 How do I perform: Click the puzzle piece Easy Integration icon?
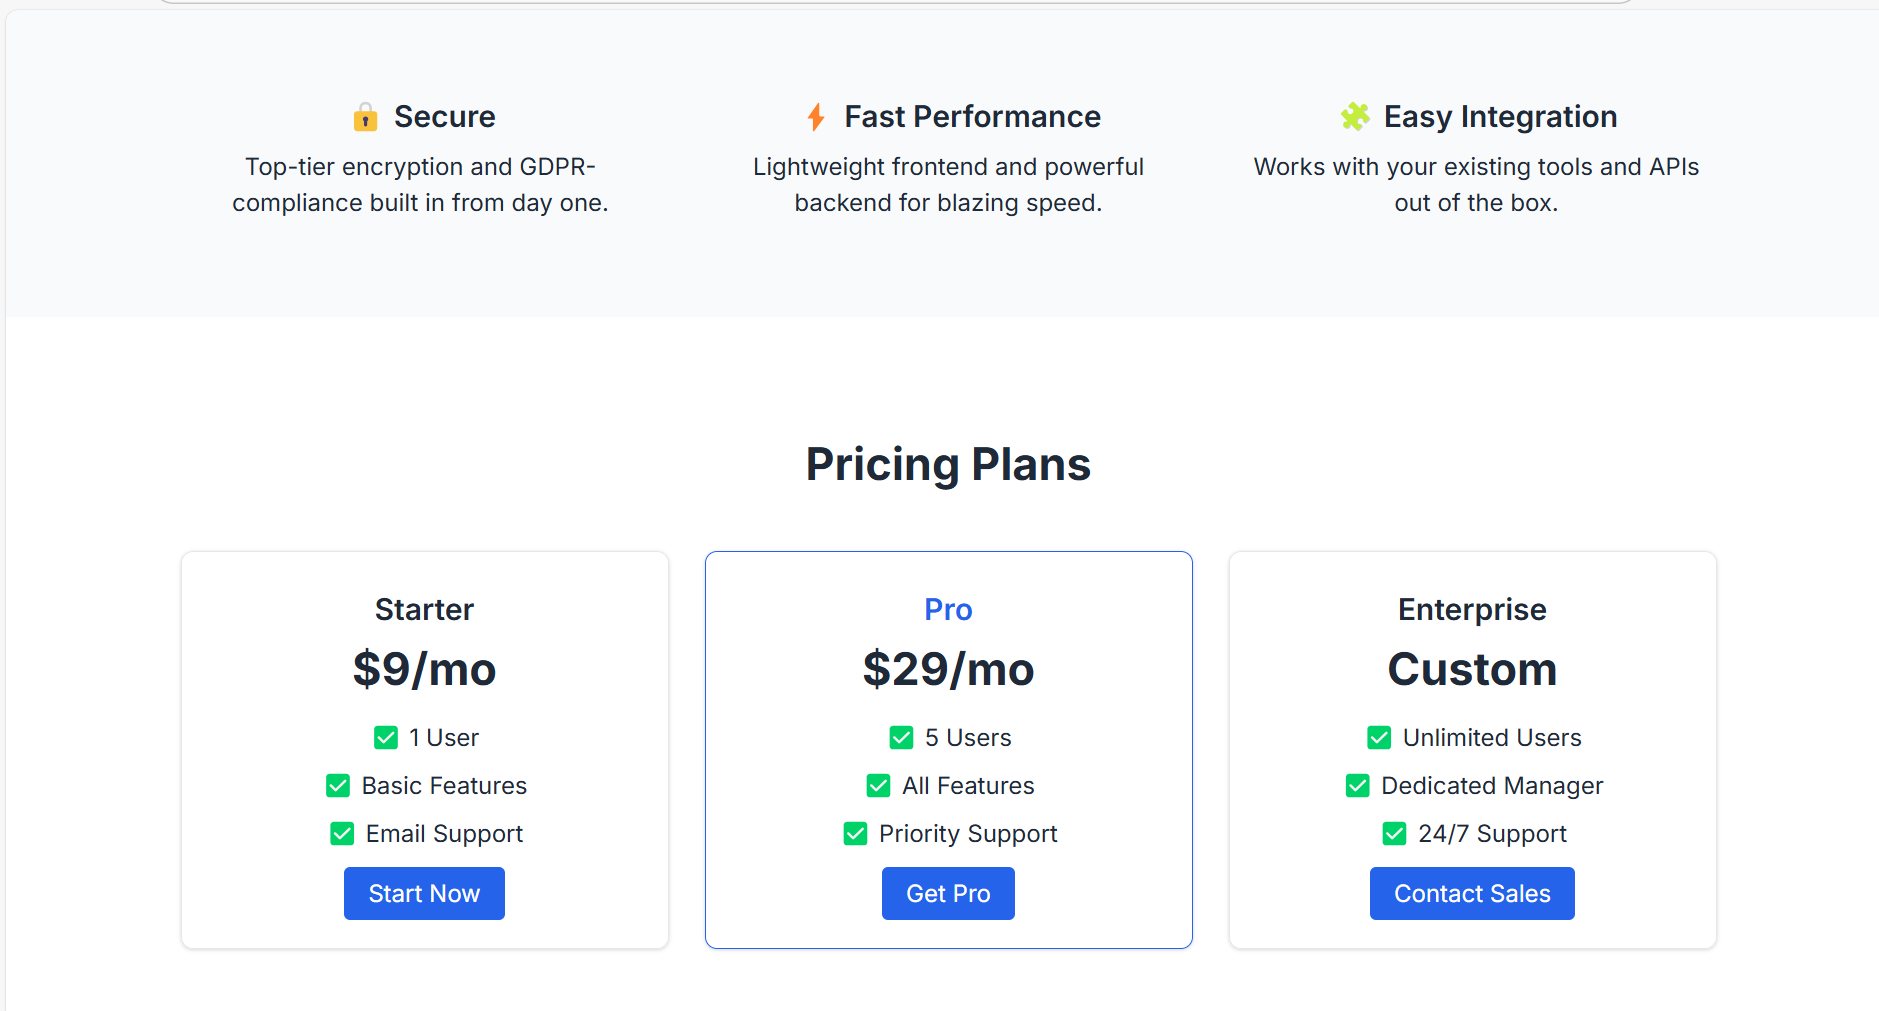point(1355,117)
